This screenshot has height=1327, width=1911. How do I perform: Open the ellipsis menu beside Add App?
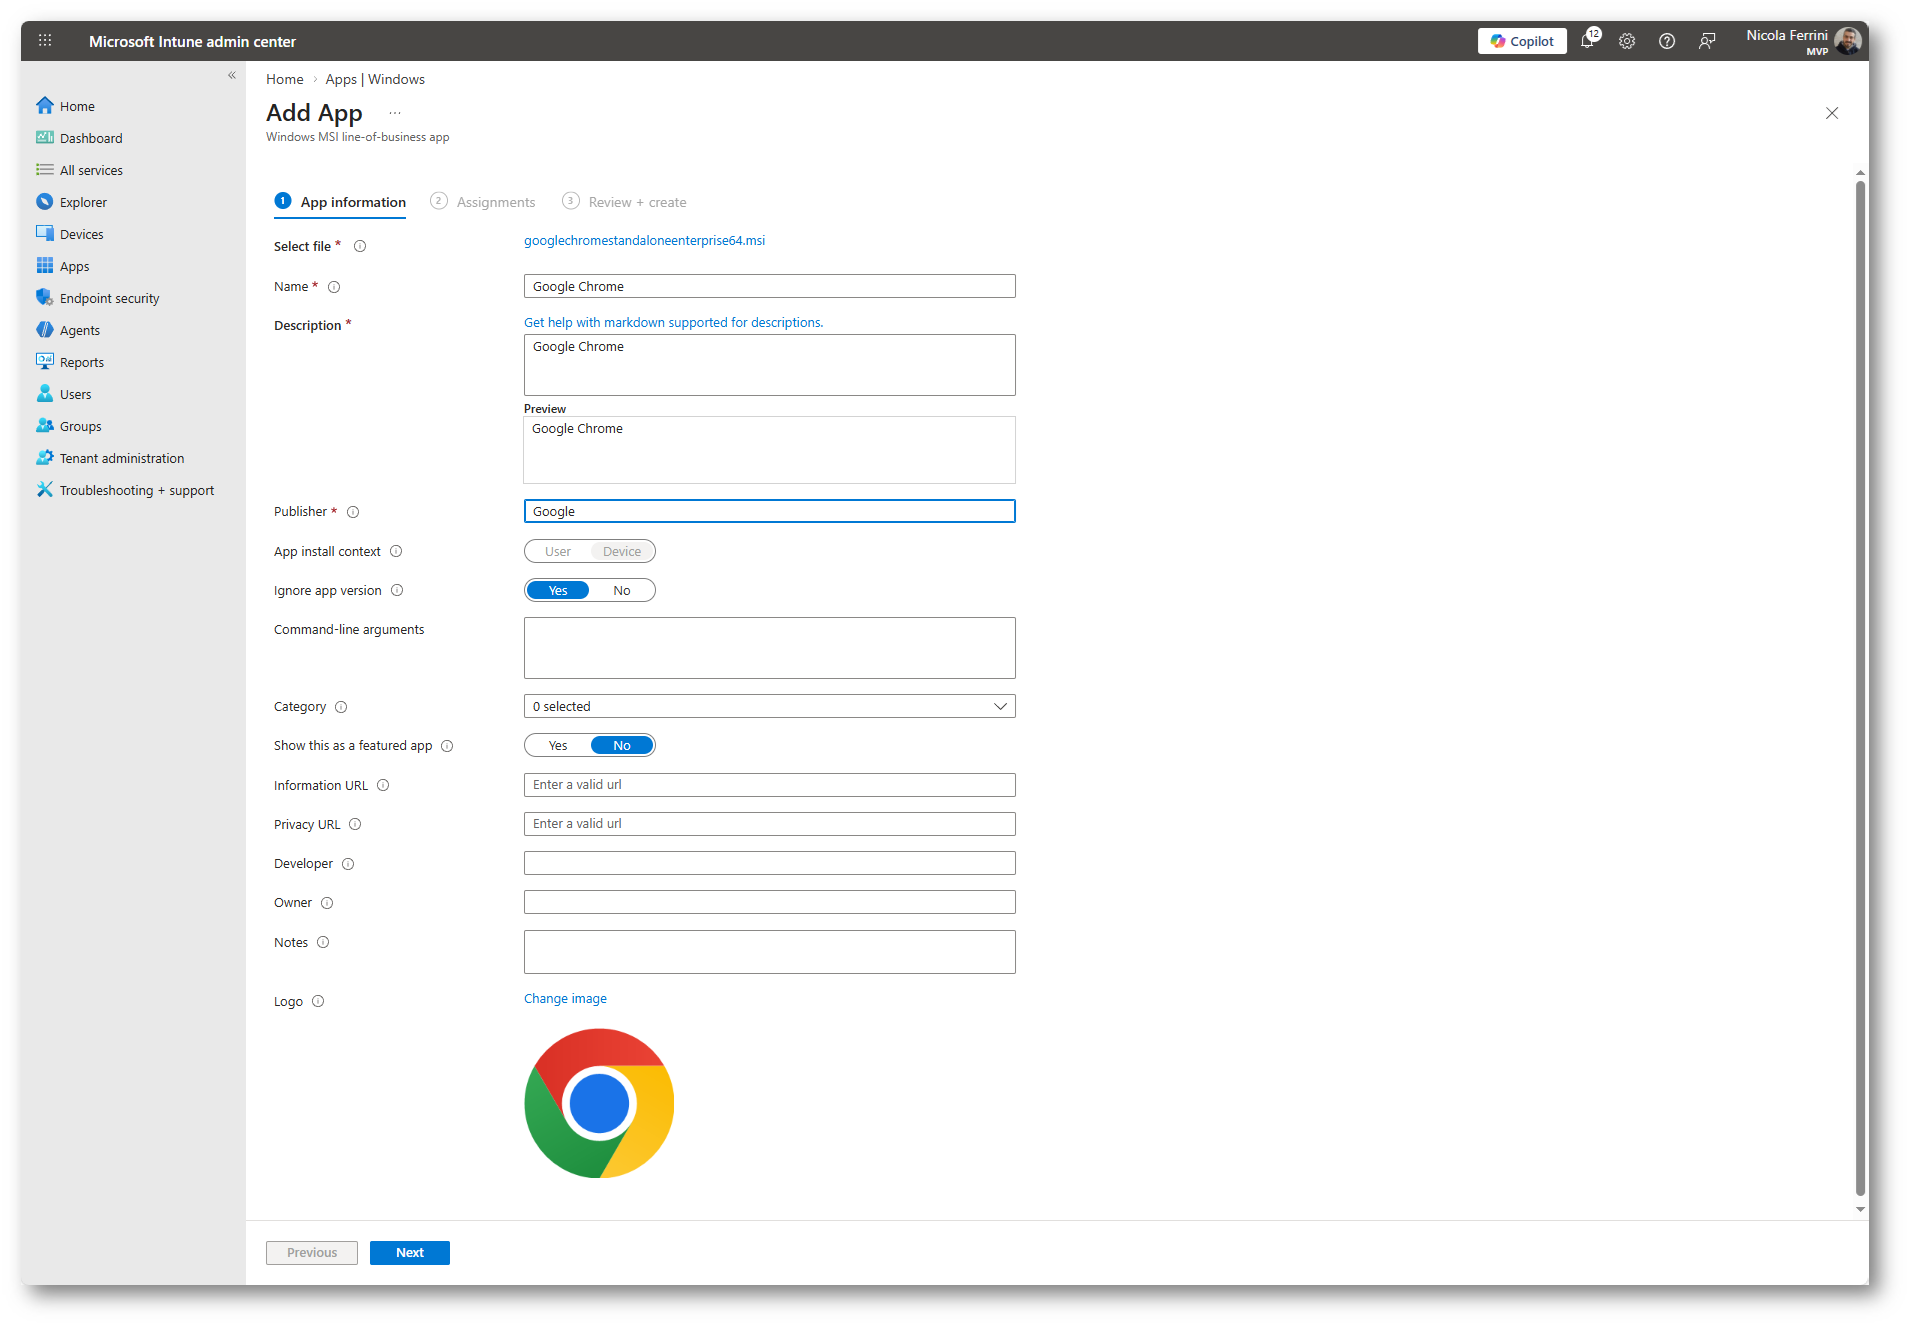pyautogui.click(x=395, y=114)
